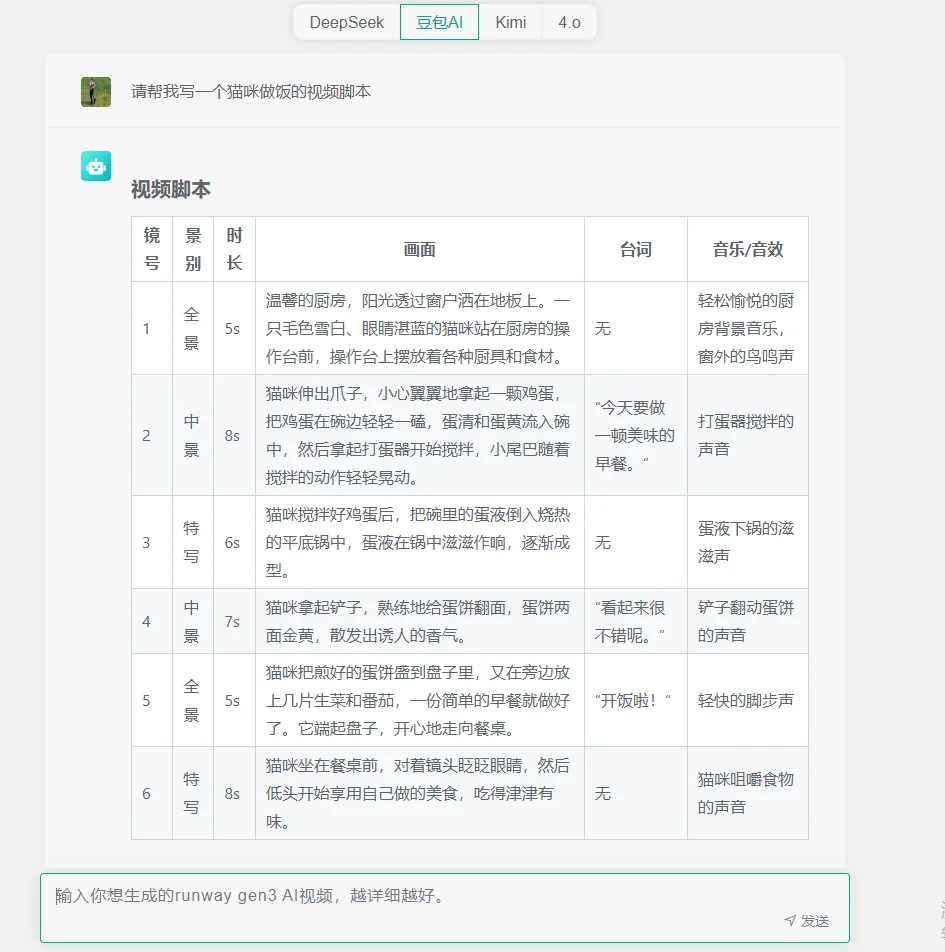Click the robot assistant avatar icon
Image resolution: width=945 pixels, height=952 pixels.
click(x=95, y=166)
